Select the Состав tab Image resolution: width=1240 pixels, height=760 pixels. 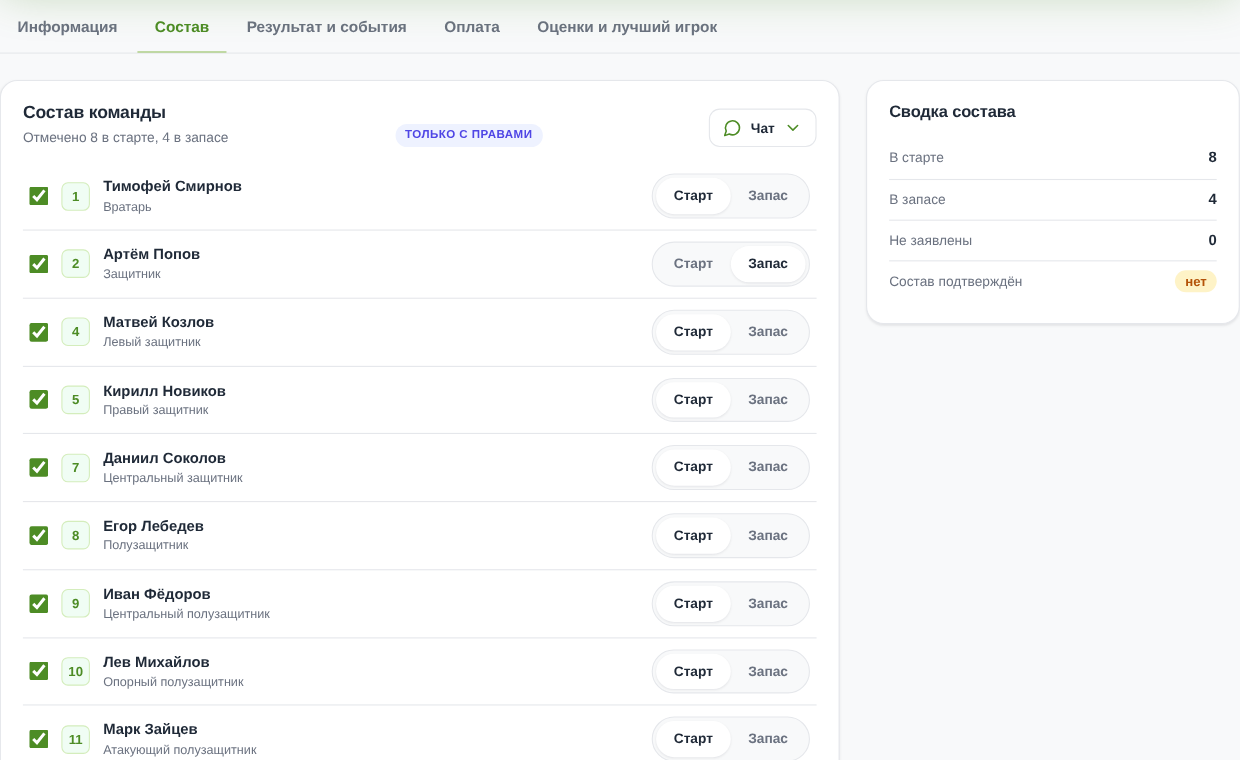182,27
